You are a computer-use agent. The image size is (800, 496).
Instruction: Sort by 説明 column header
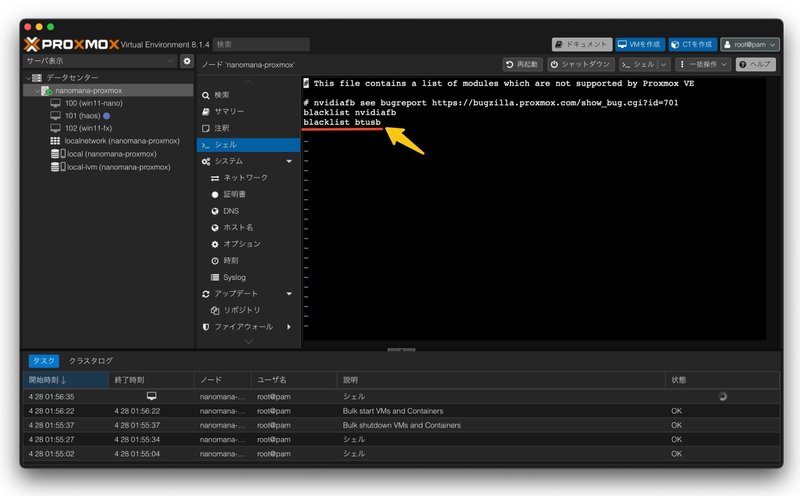(501, 380)
